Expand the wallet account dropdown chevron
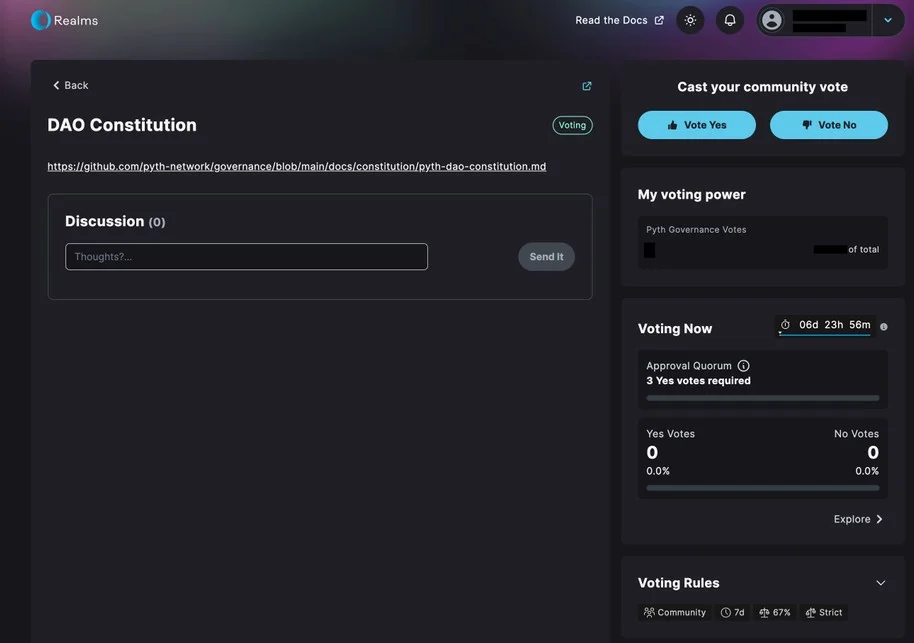The height and width of the screenshot is (643, 914). [888, 20]
